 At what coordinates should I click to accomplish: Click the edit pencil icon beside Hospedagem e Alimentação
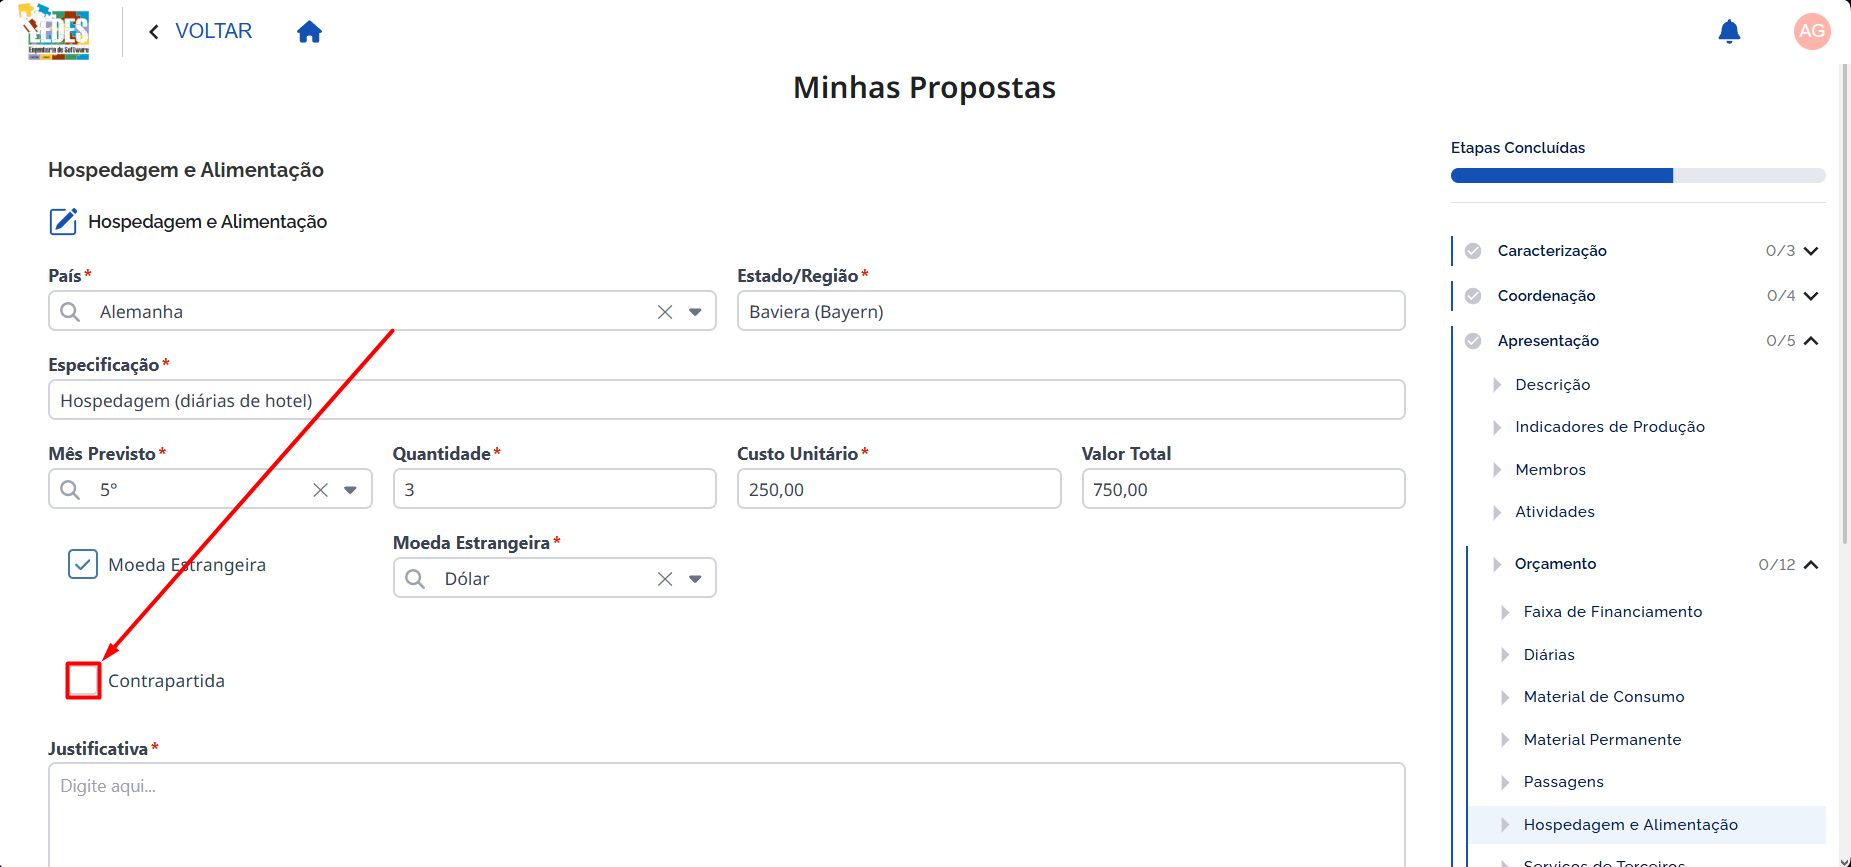[63, 221]
